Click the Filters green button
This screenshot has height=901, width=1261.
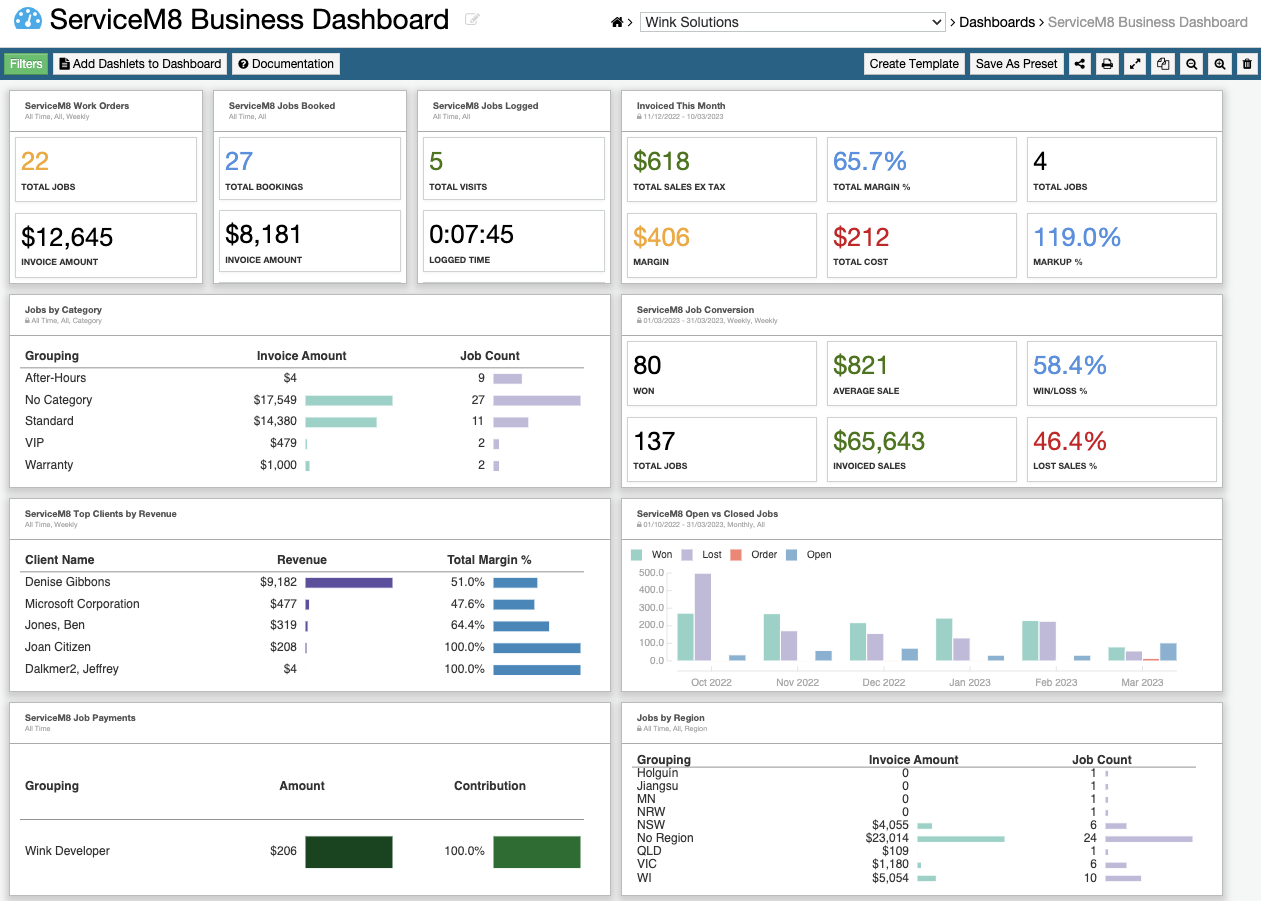point(26,63)
